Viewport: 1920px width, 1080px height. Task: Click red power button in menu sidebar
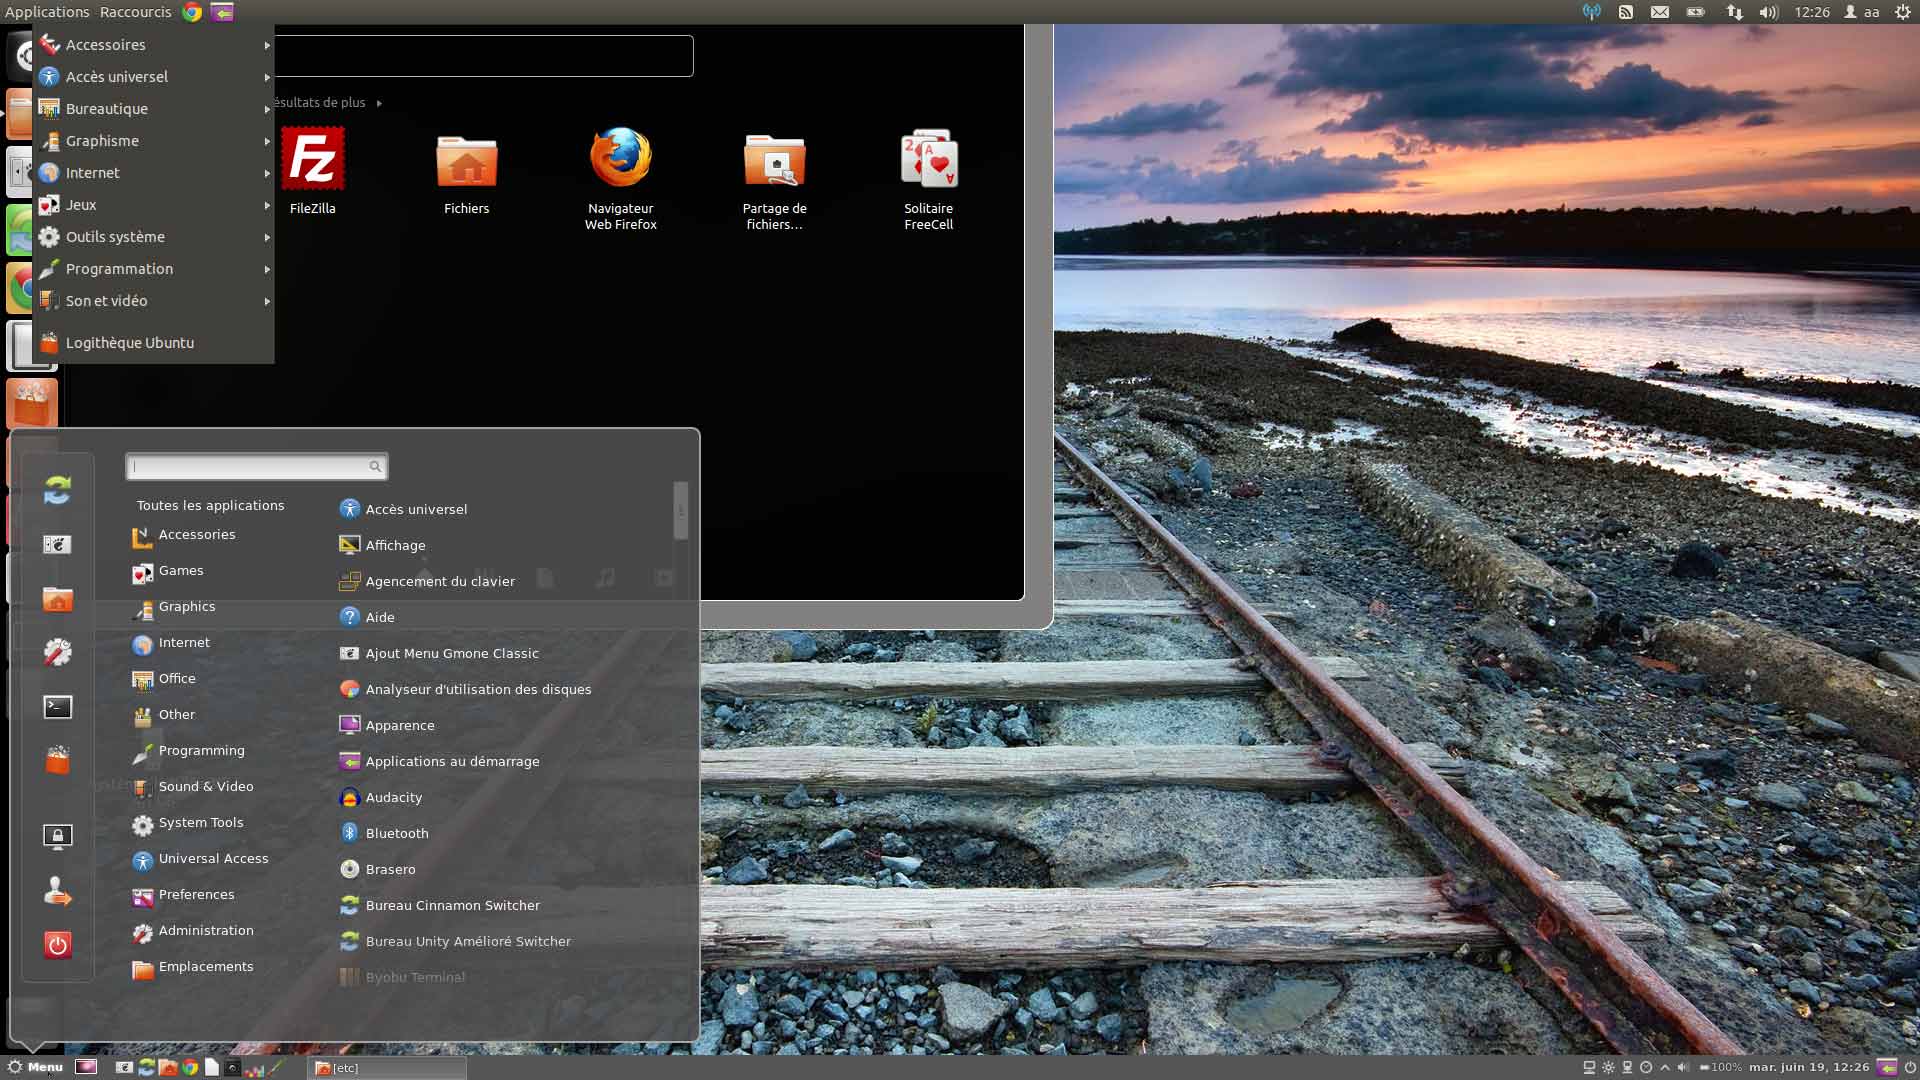coord(58,945)
